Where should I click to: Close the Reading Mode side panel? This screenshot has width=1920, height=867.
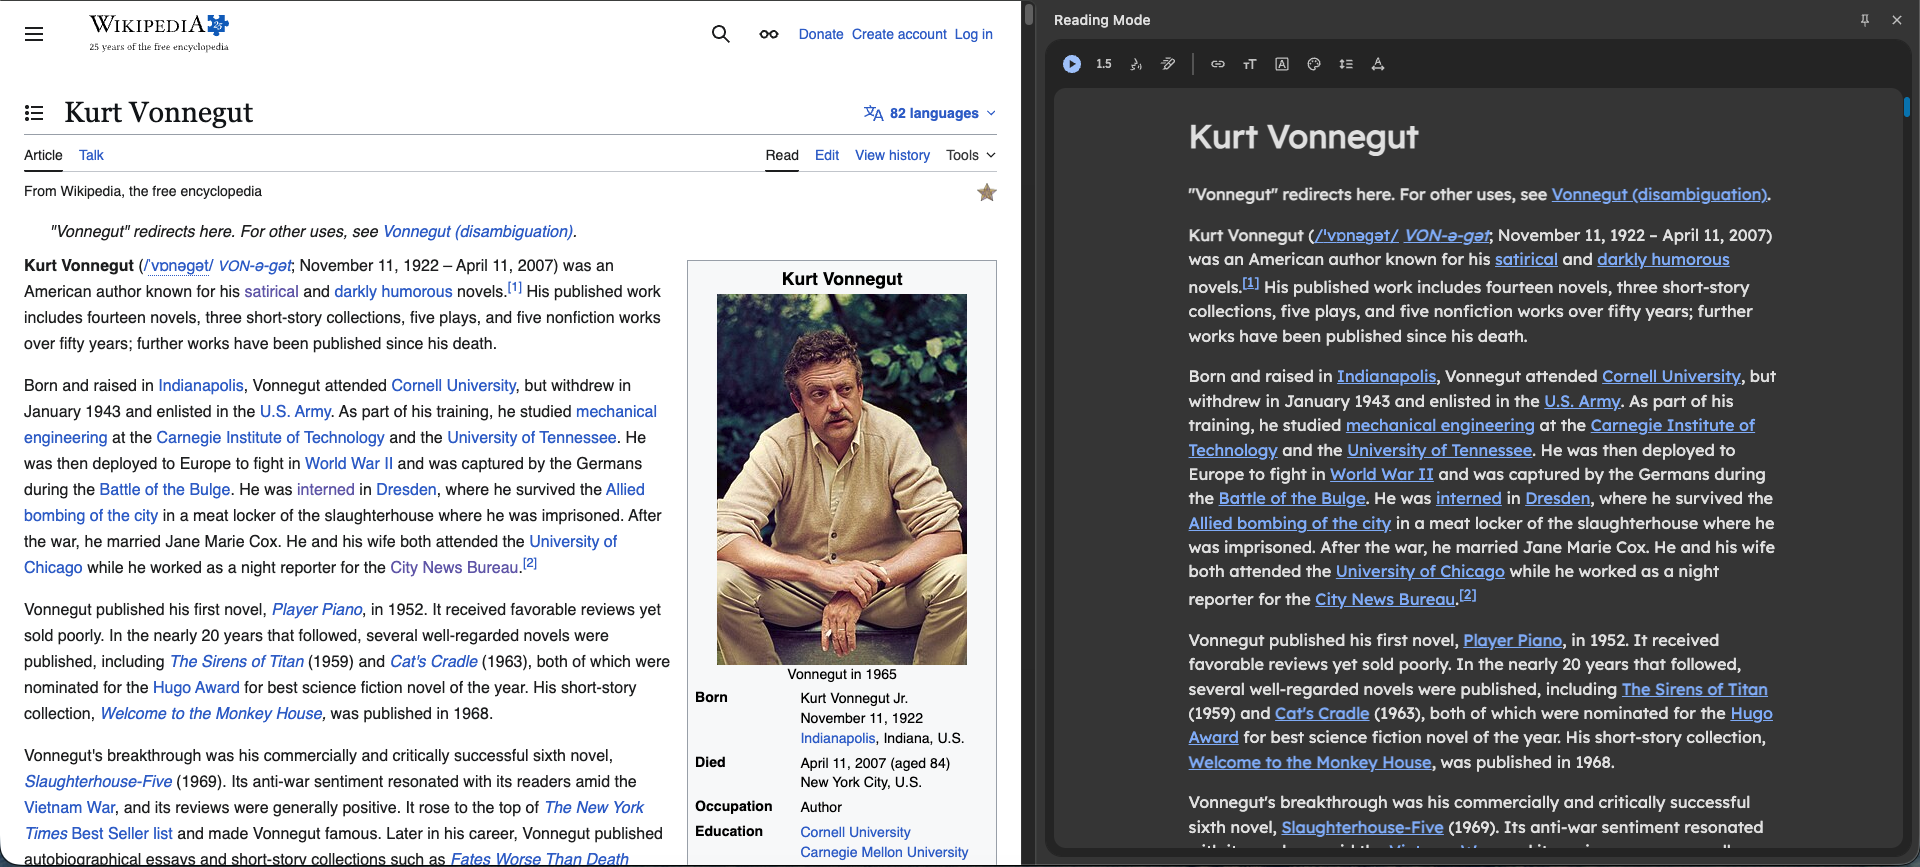(1897, 20)
